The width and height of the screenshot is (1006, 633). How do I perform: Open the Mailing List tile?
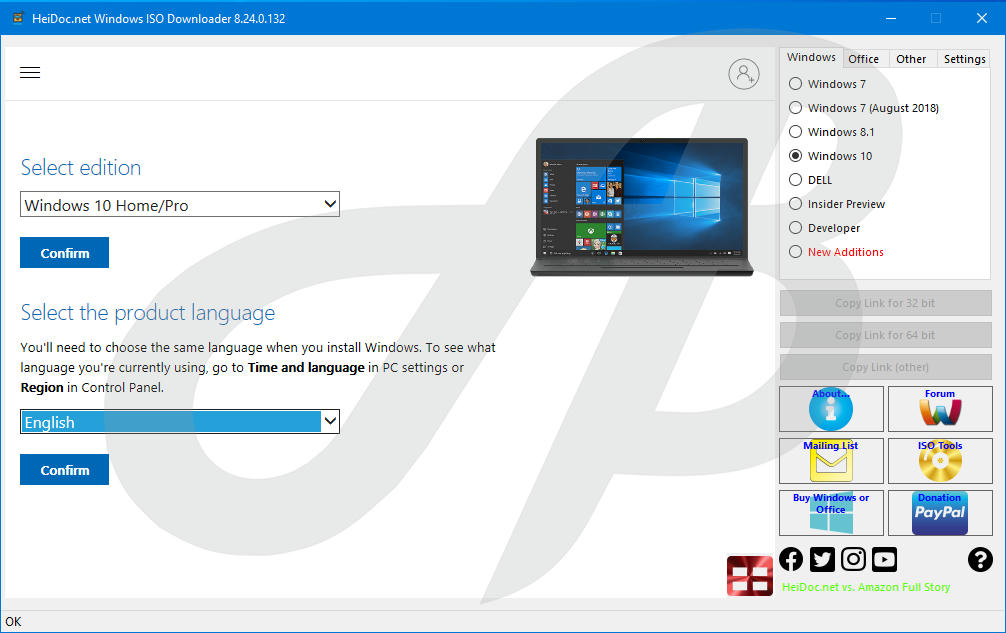831,460
